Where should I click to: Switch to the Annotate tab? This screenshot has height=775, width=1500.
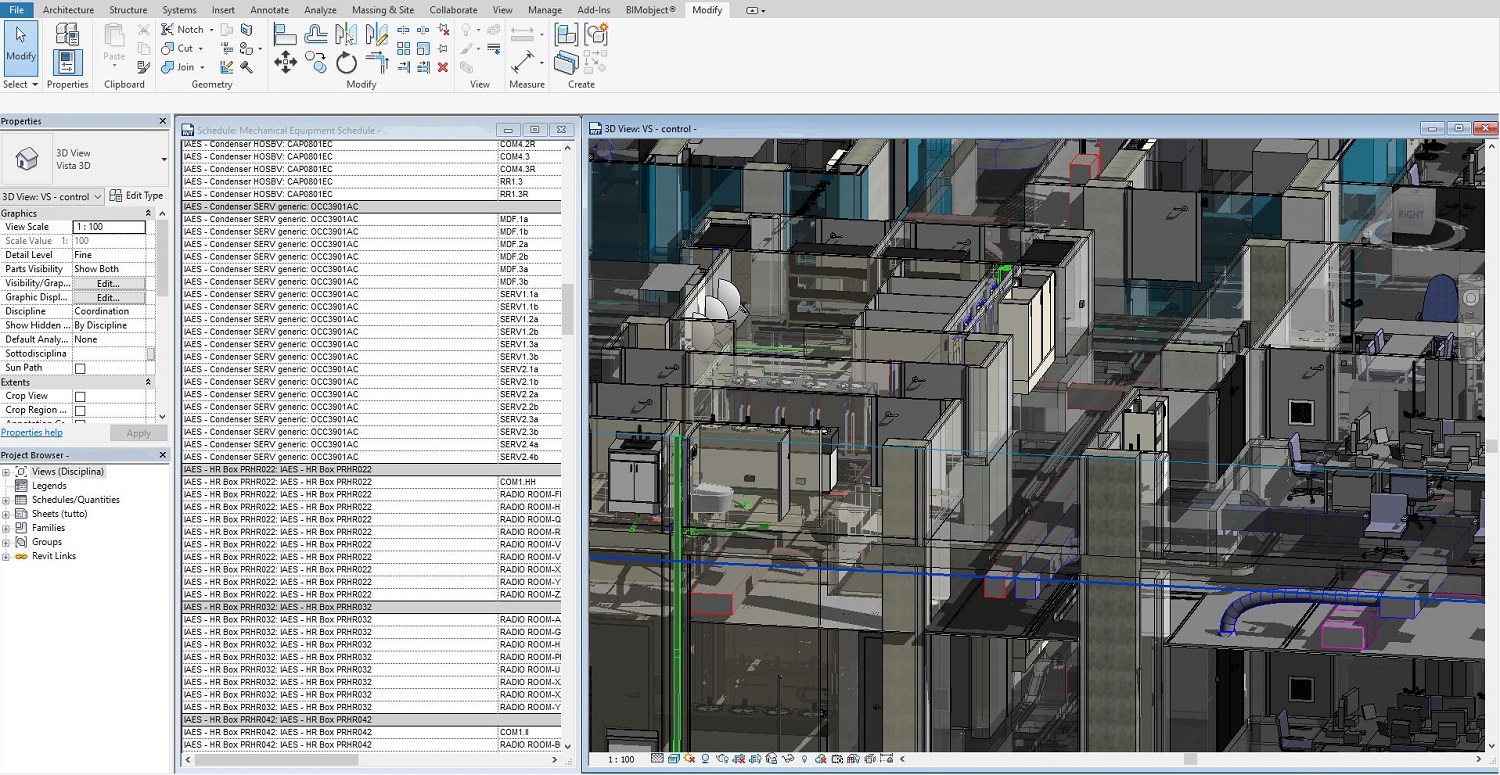point(270,10)
